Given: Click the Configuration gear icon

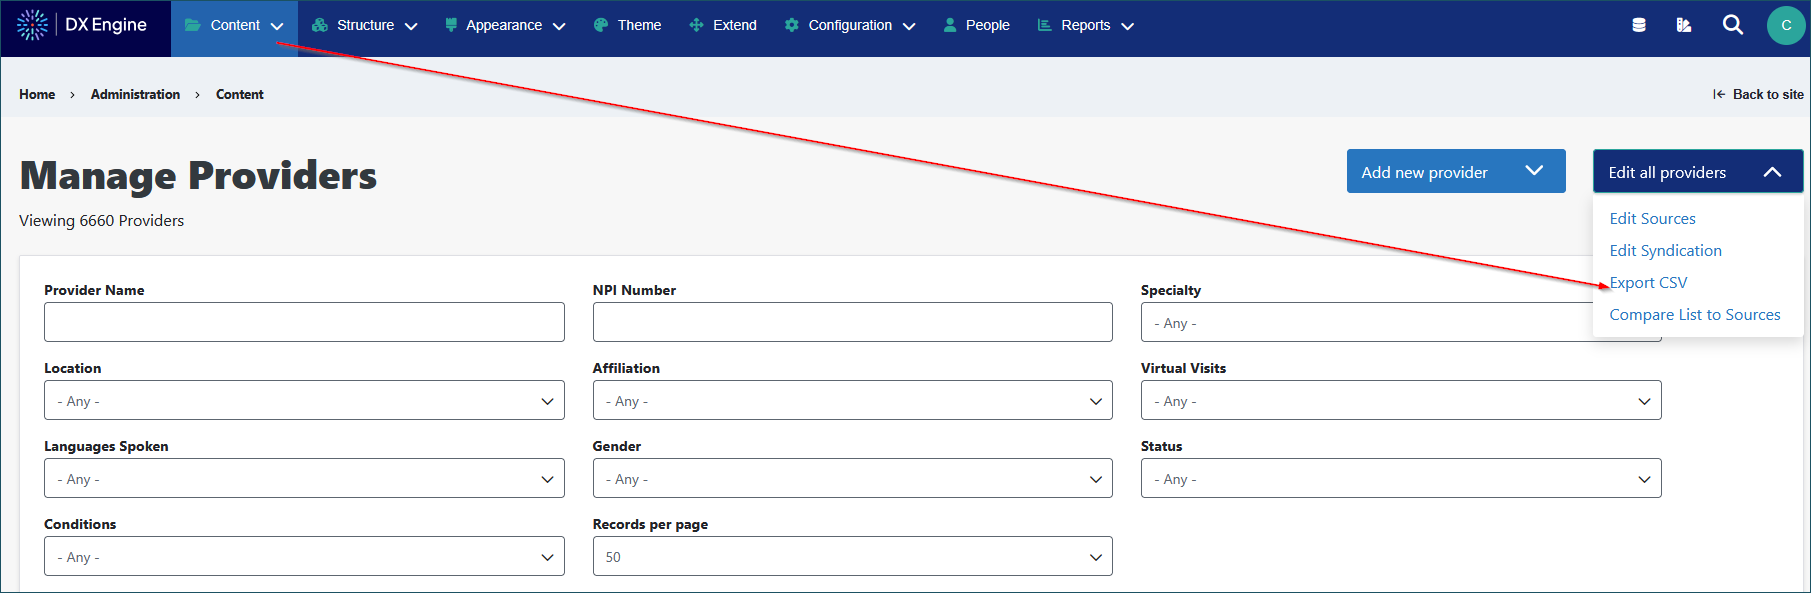Looking at the screenshot, I should point(792,25).
